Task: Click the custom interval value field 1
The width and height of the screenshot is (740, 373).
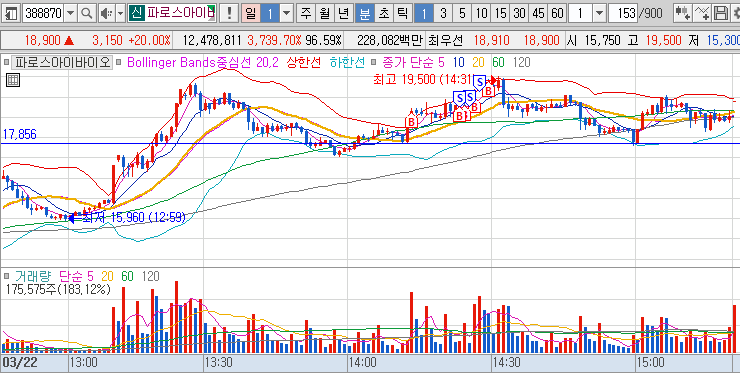Action: (x=580, y=13)
